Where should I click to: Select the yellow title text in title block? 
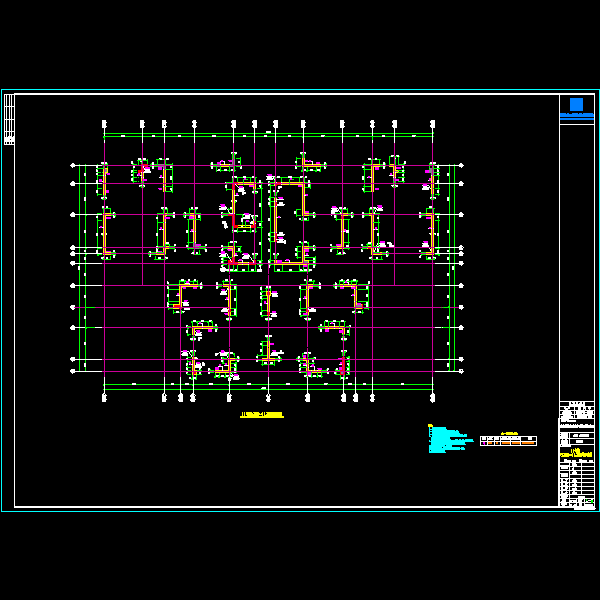[576, 455]
